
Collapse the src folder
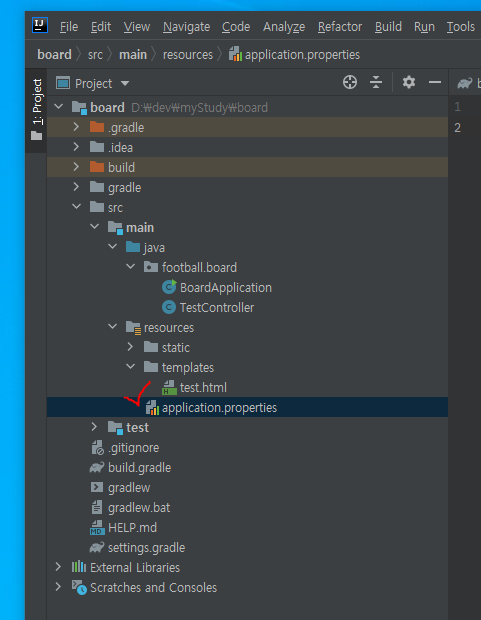[76, 207]
